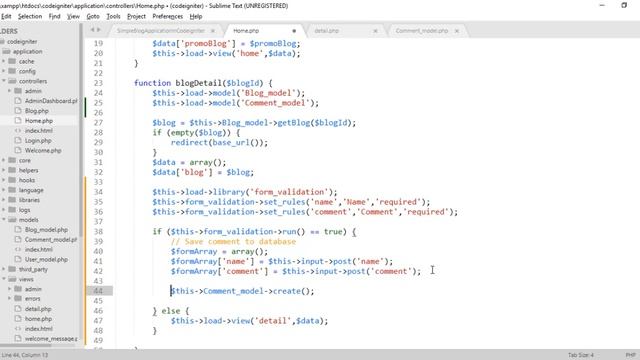Expand the language folder arrow

[4, 190]
